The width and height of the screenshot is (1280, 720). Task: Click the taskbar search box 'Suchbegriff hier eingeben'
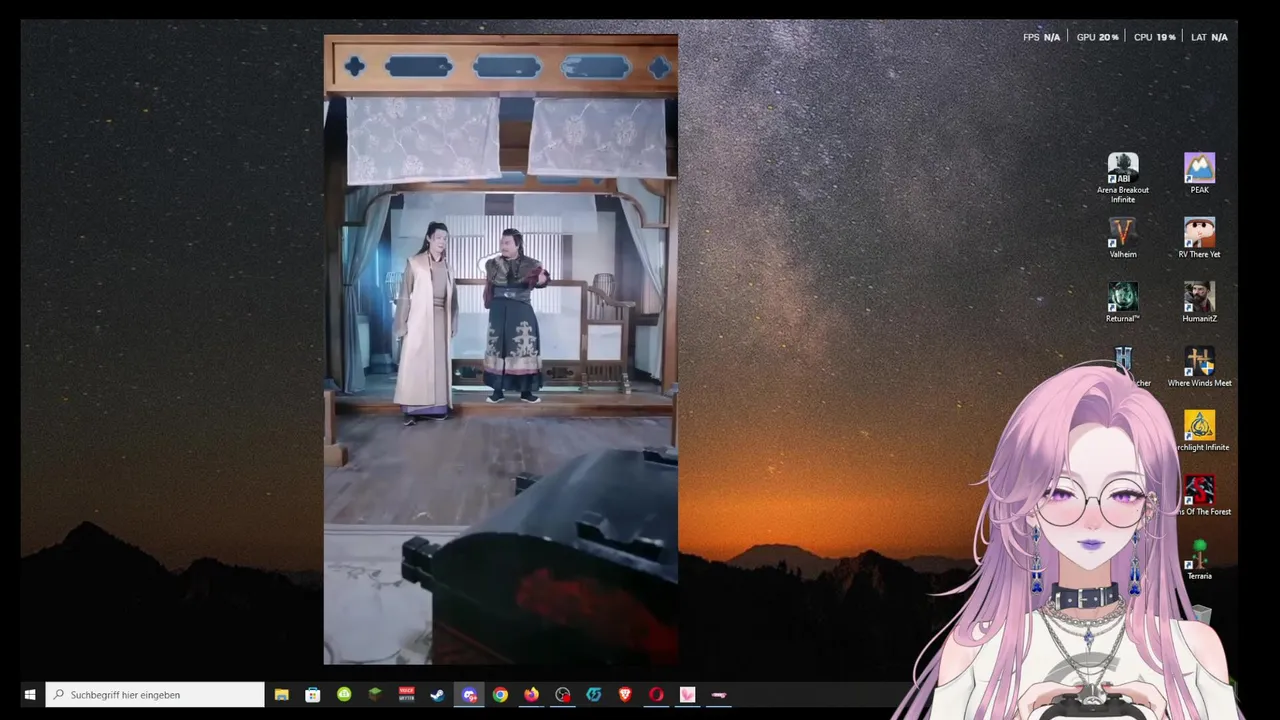(155, 694)
